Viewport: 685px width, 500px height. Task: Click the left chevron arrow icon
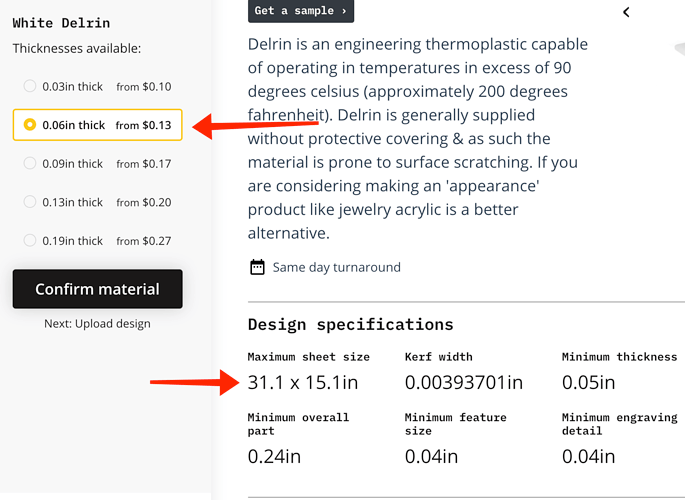[x=626, y=12]
